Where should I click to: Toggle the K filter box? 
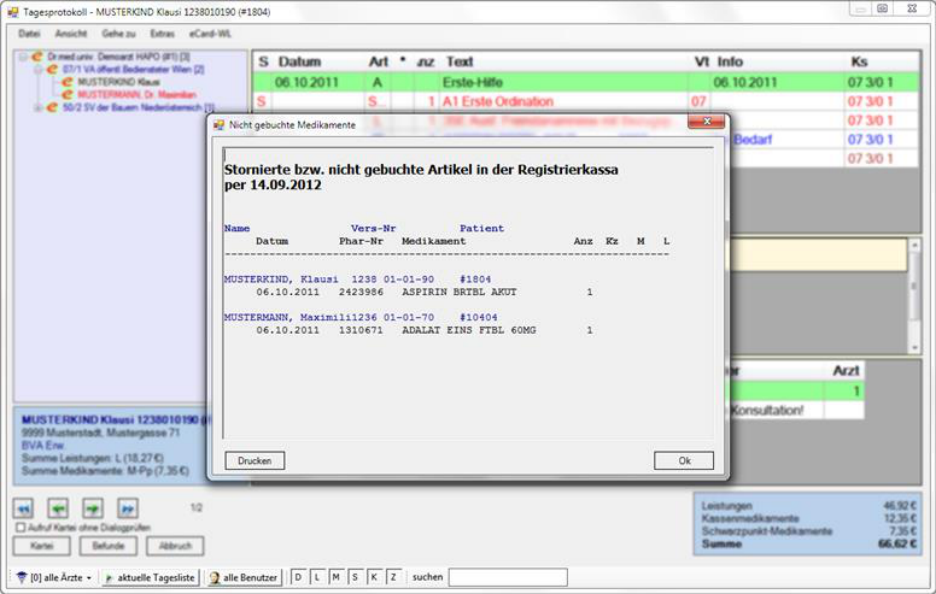tap(374, 577)
